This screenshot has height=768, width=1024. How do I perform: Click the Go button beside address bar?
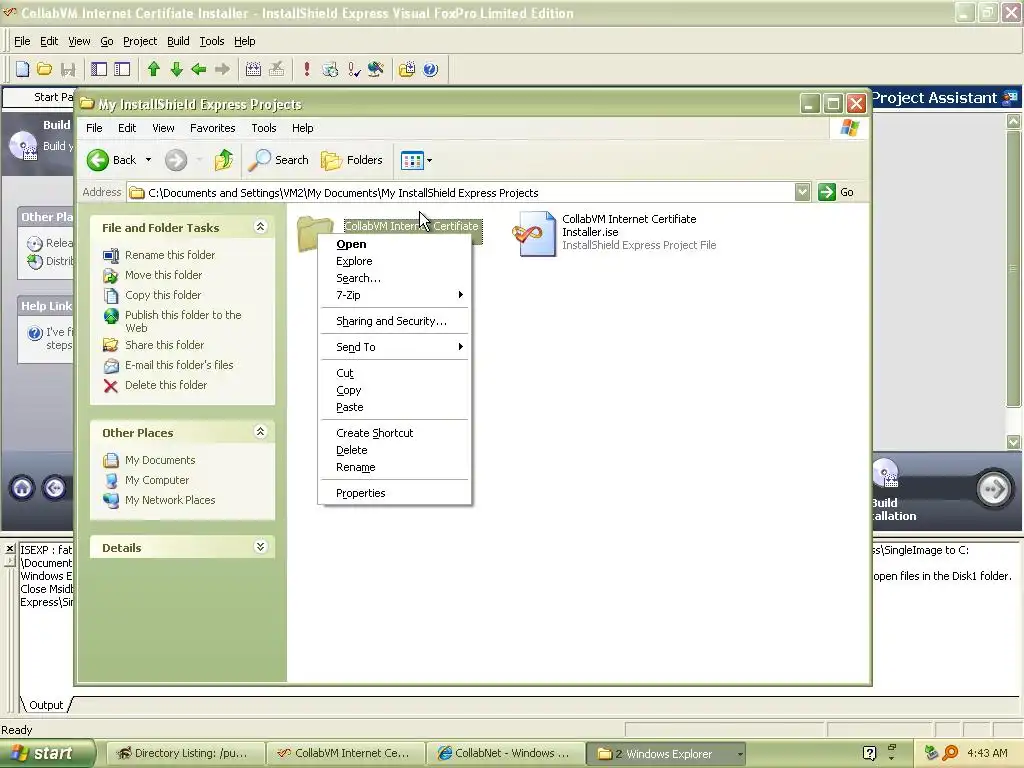pos(837,192)
